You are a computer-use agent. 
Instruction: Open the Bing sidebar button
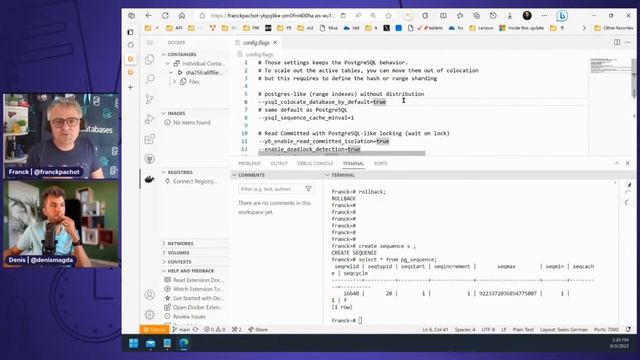[562, 16]
